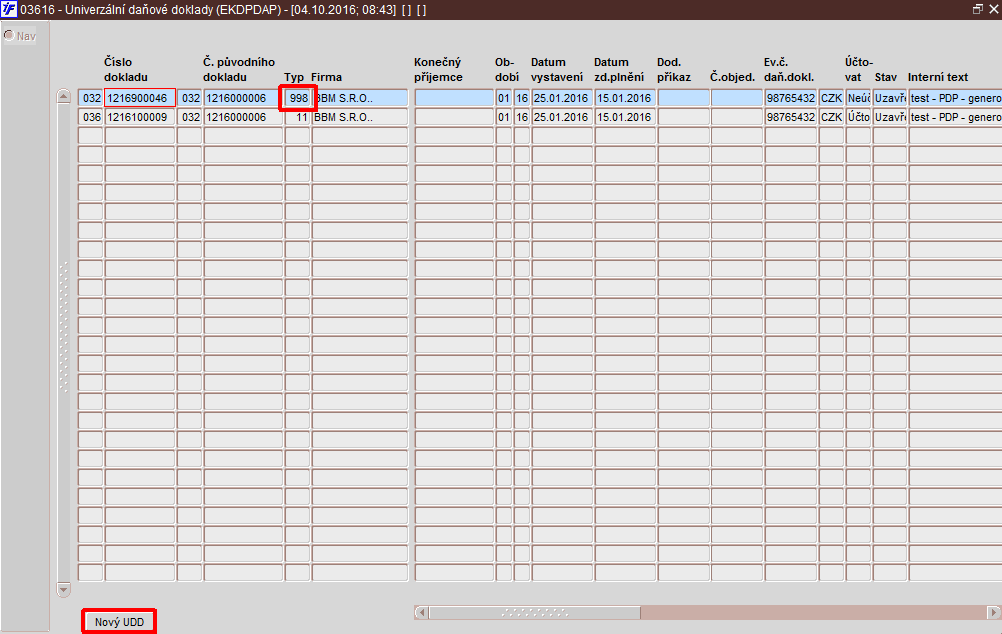
Task: Click the Účto accounting cell
Action: (x=858, y=117)
